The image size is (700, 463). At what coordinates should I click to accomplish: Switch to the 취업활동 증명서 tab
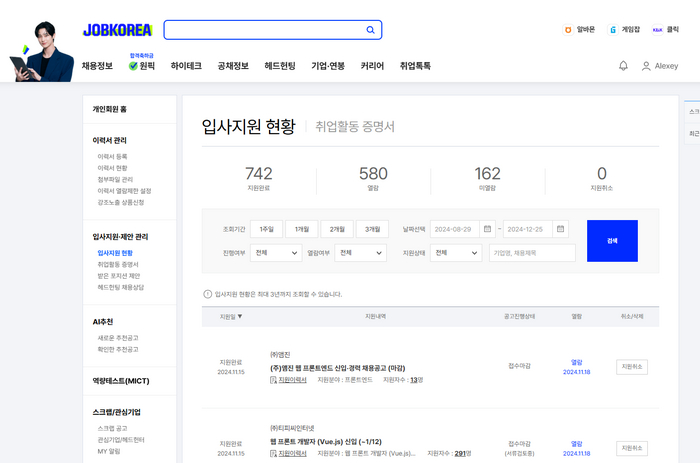click(355, 126)
